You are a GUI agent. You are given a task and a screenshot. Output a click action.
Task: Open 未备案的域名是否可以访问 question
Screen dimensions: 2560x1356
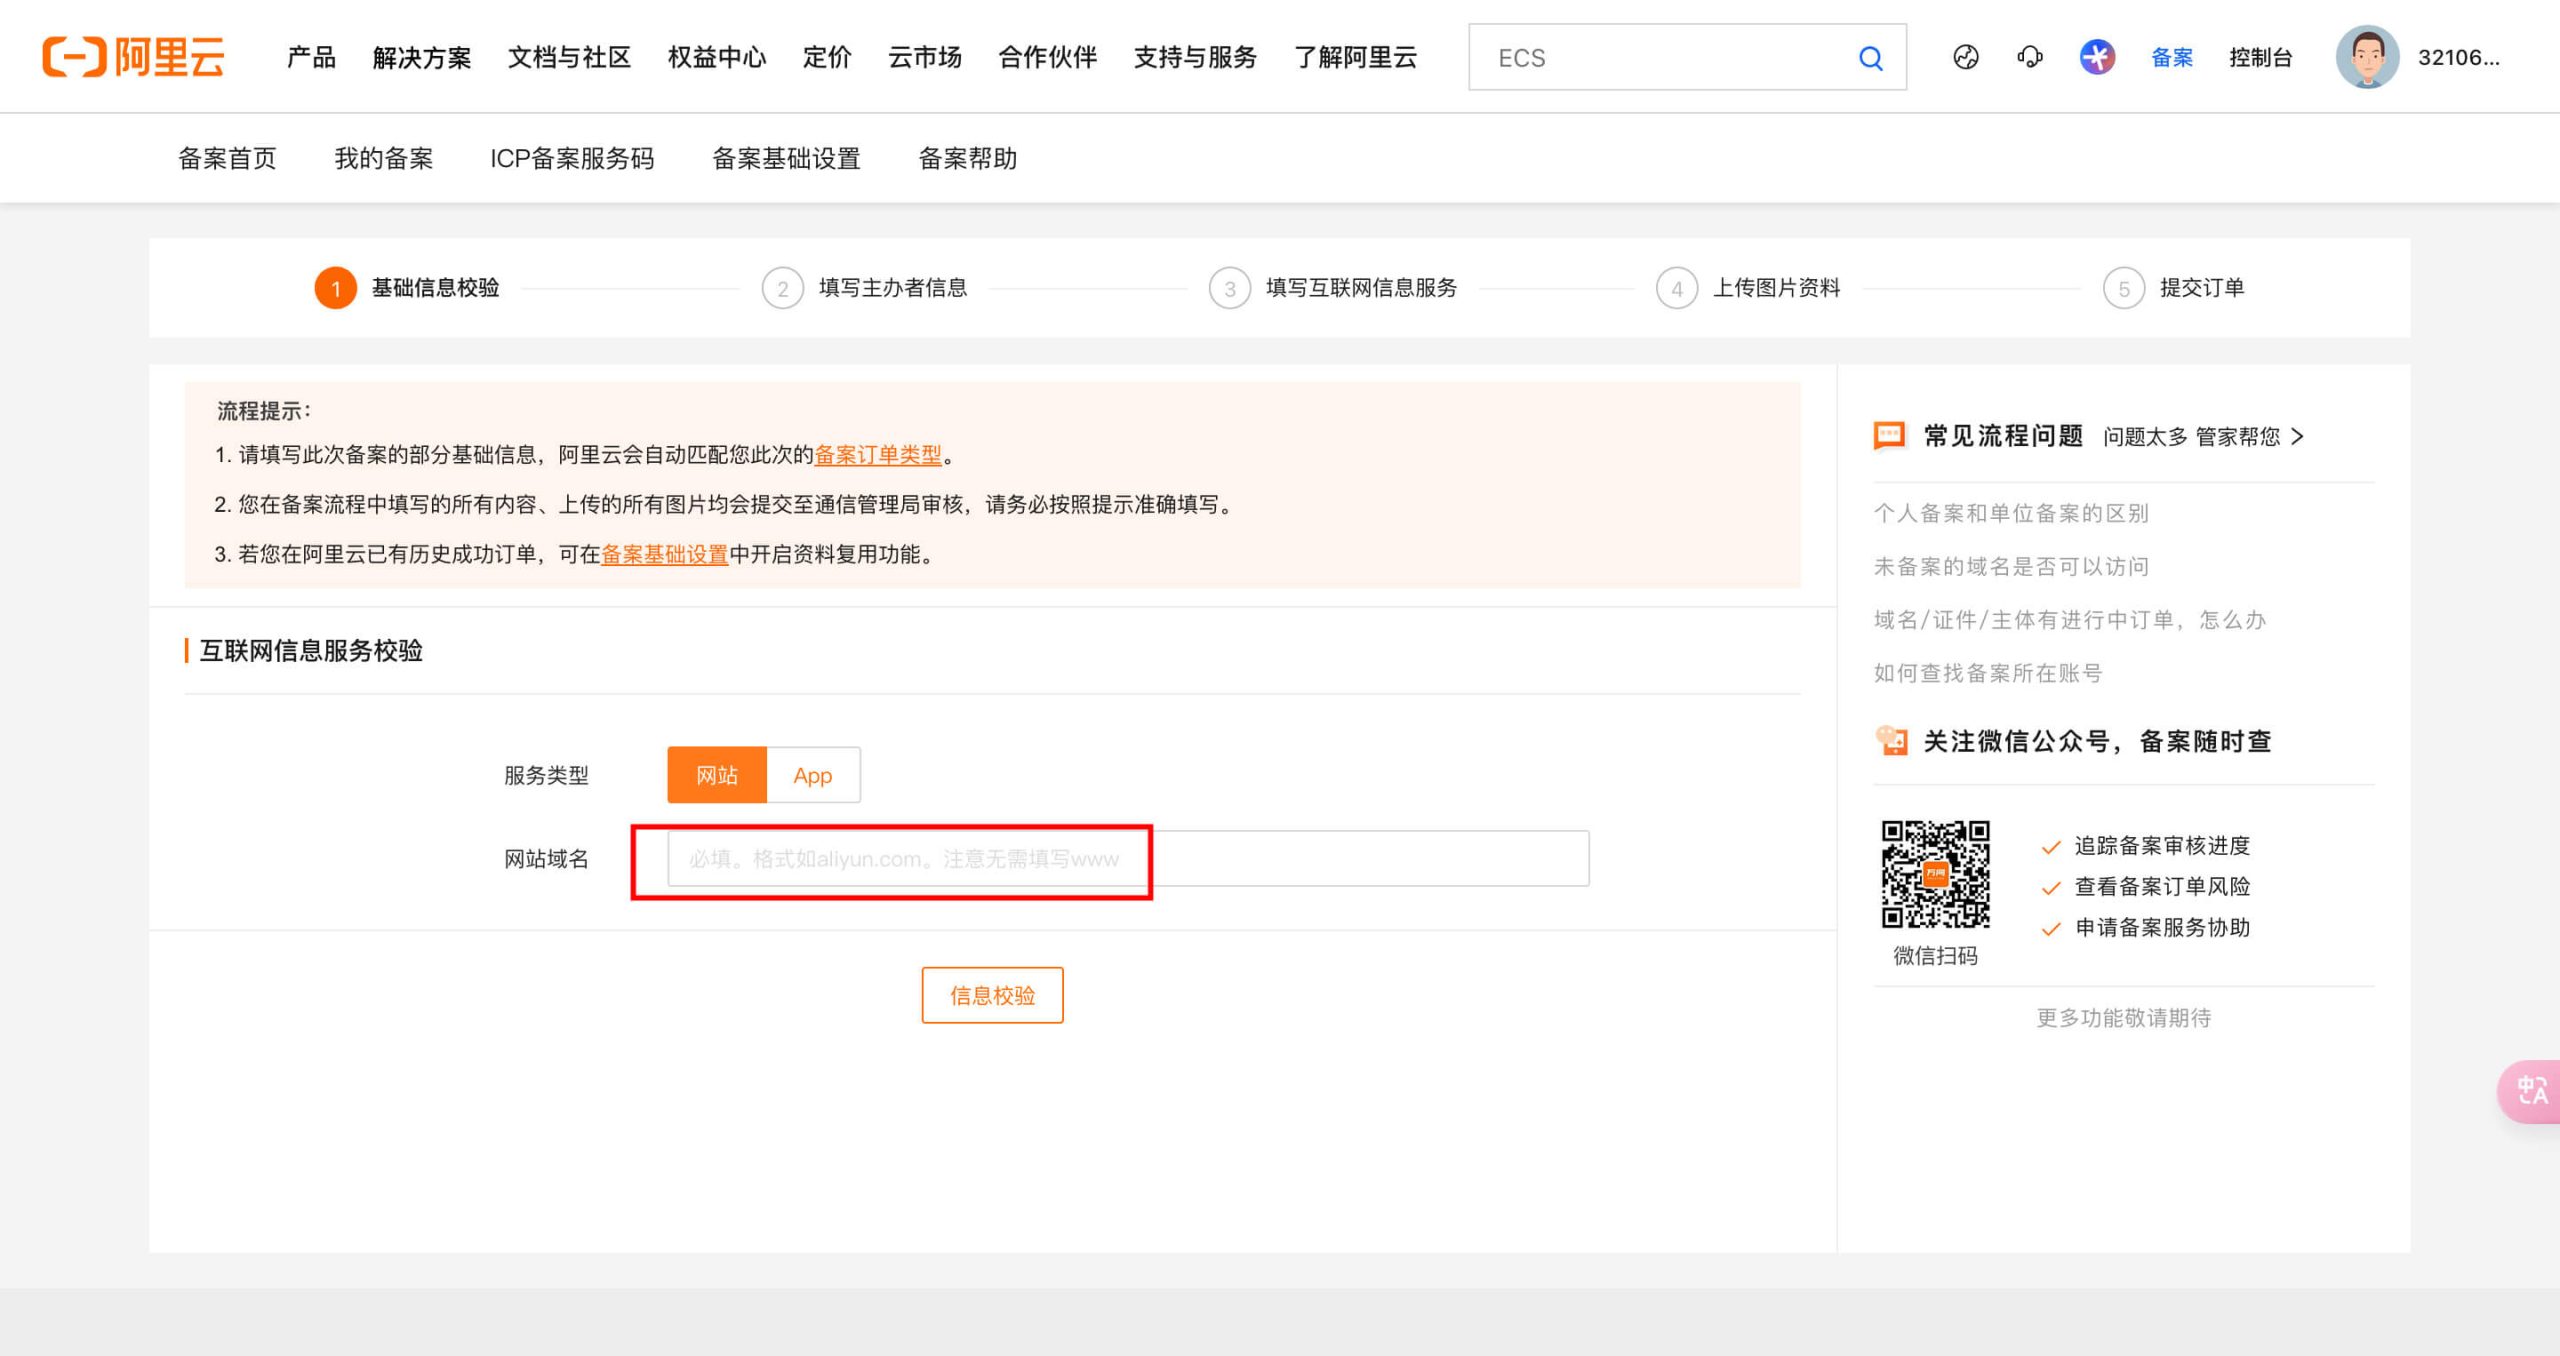pos(2011,567)
